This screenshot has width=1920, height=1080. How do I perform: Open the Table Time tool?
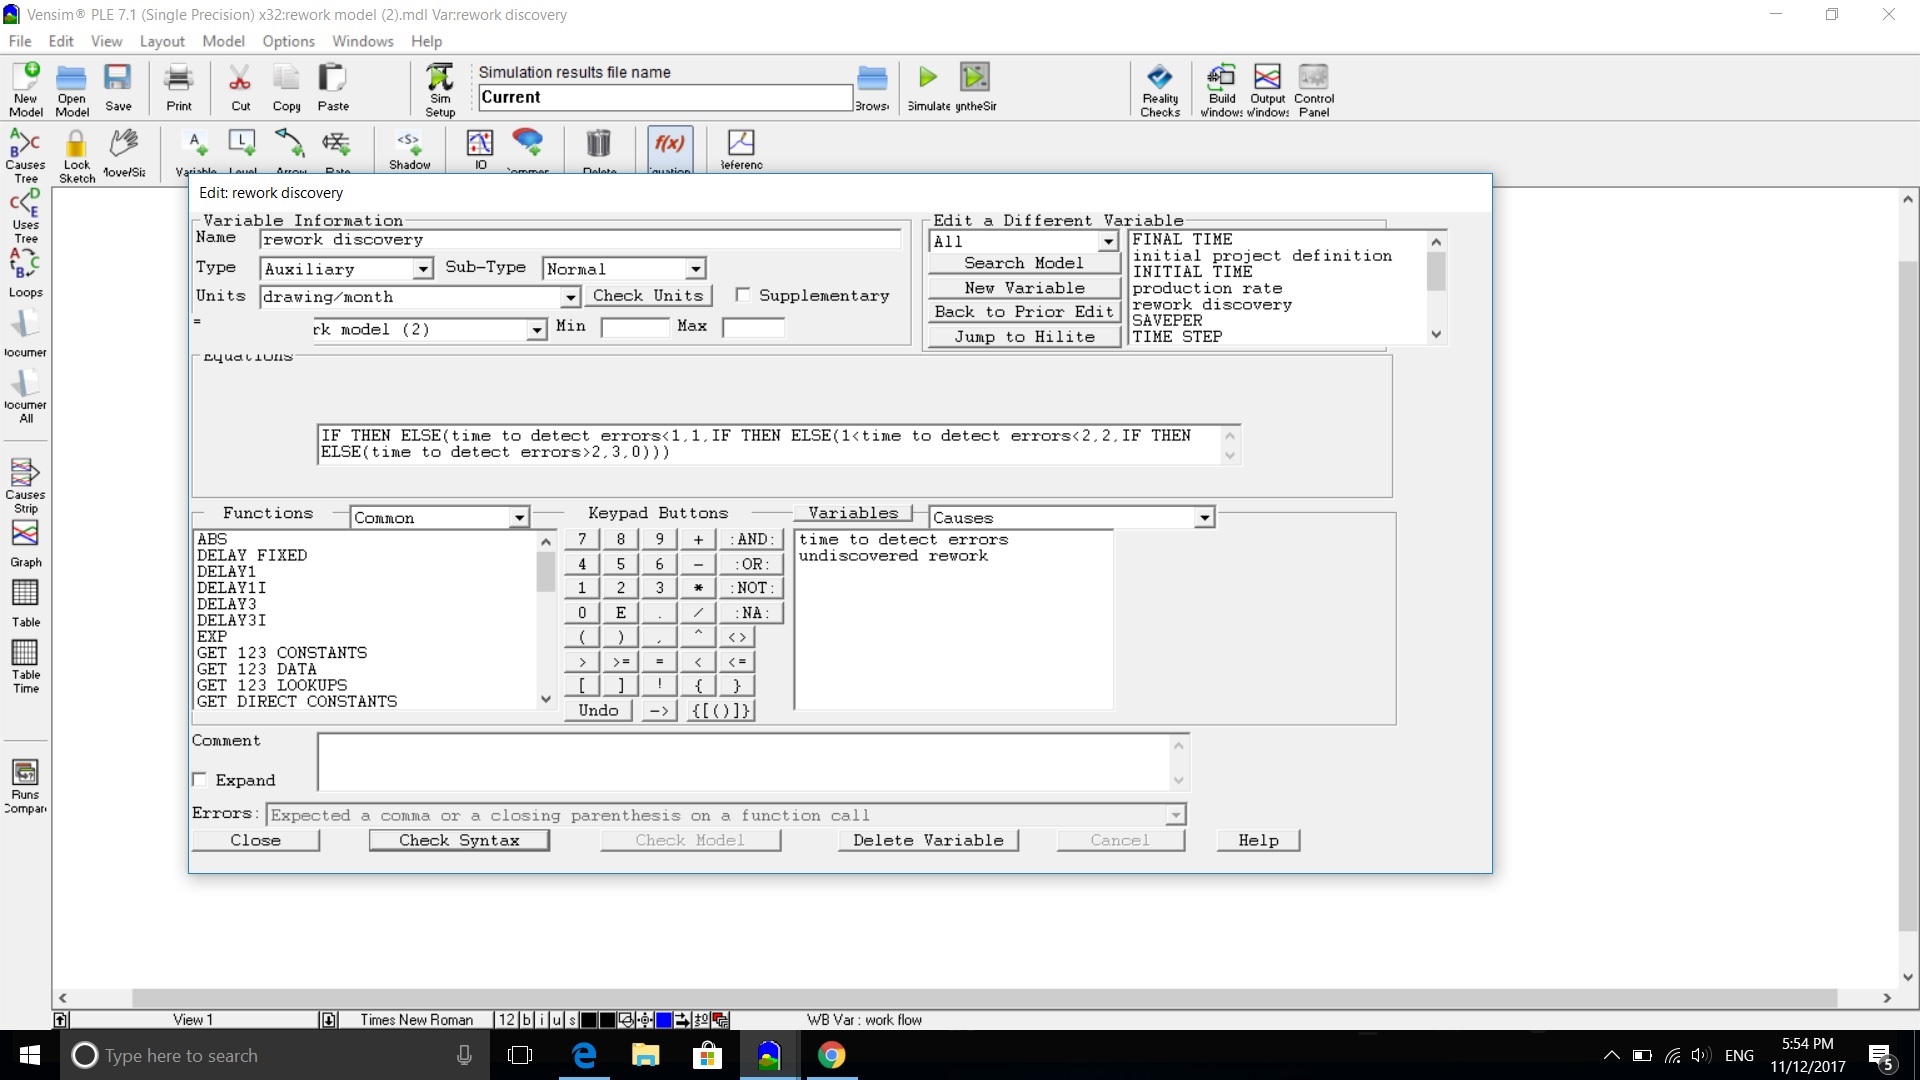pos(25,666)
